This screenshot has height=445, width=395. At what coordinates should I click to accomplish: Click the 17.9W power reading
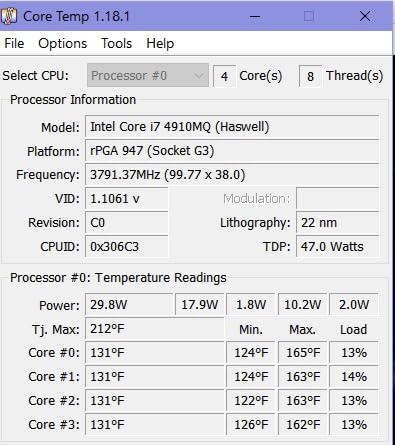click(x=200, y=304)
